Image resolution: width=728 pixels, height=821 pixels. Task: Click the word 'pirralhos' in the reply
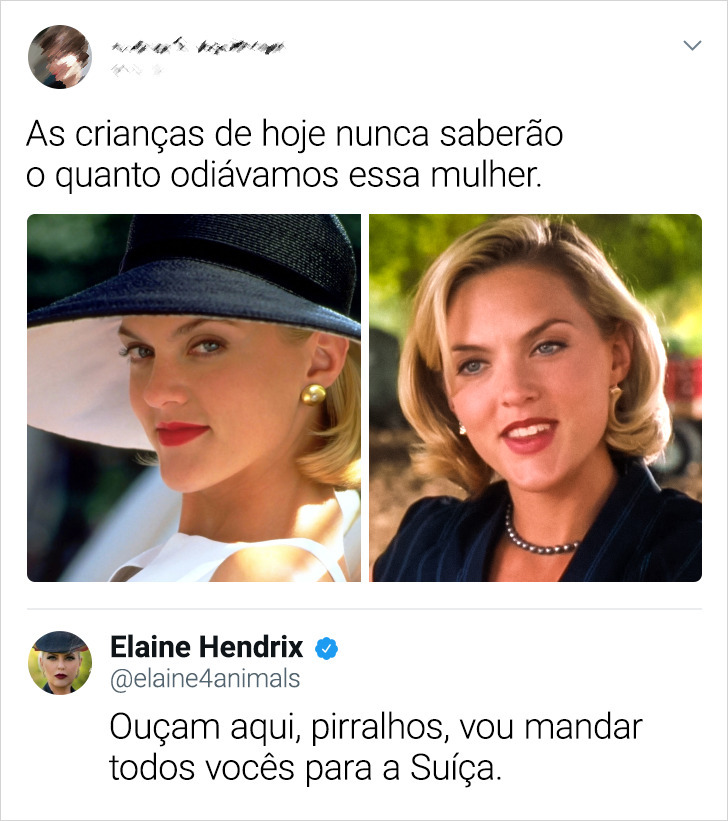(380, 728)
